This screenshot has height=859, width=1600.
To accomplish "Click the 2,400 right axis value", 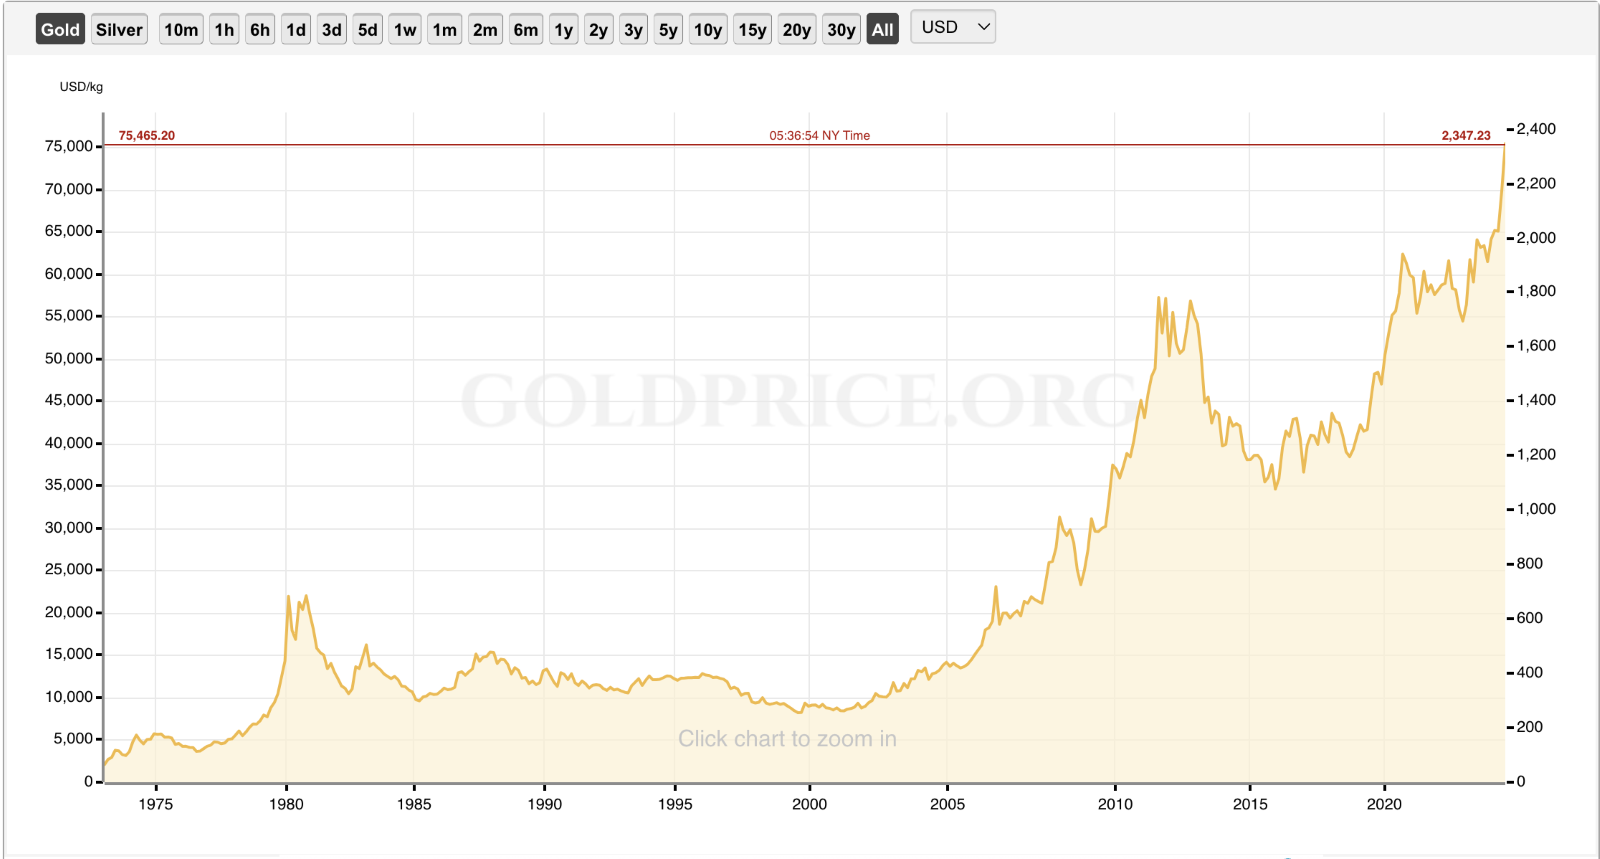I will [x=1536, y=128].
